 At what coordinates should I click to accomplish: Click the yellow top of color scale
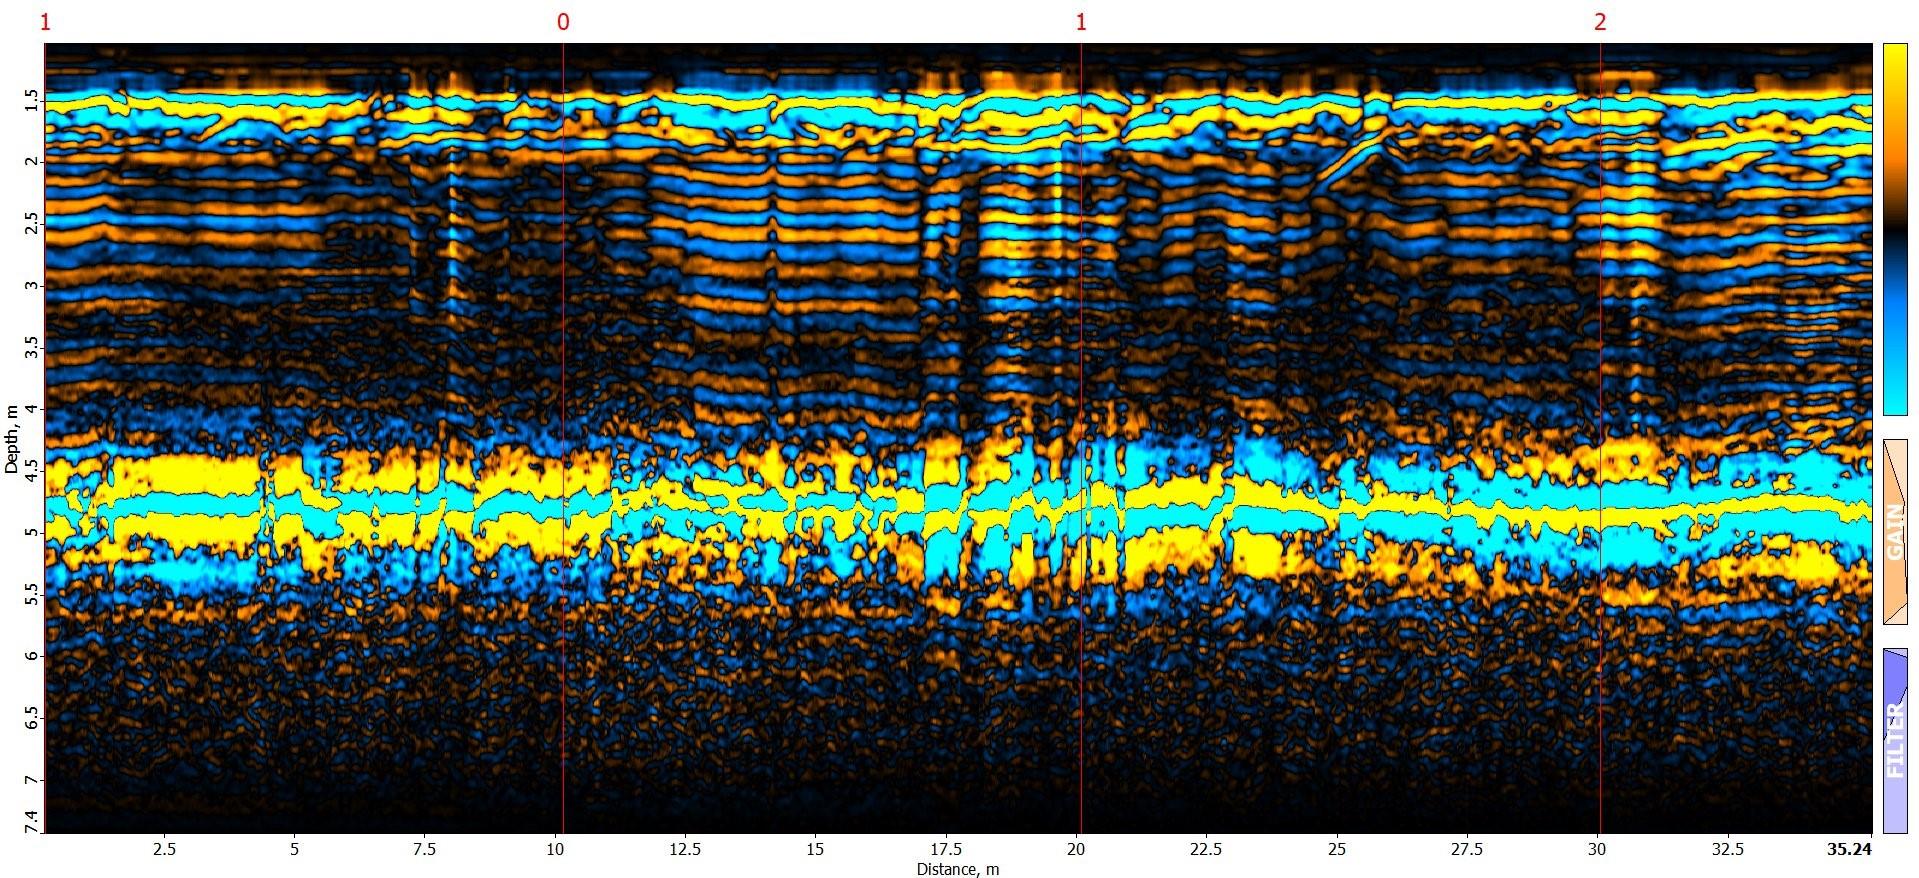[x=1894, y=60]
